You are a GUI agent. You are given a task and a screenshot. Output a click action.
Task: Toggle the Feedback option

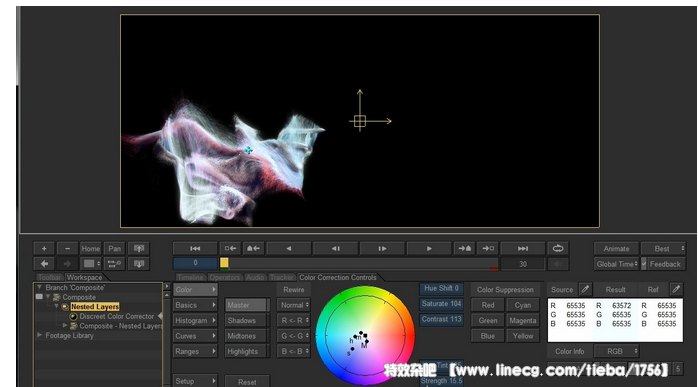(x=663, y=264)
